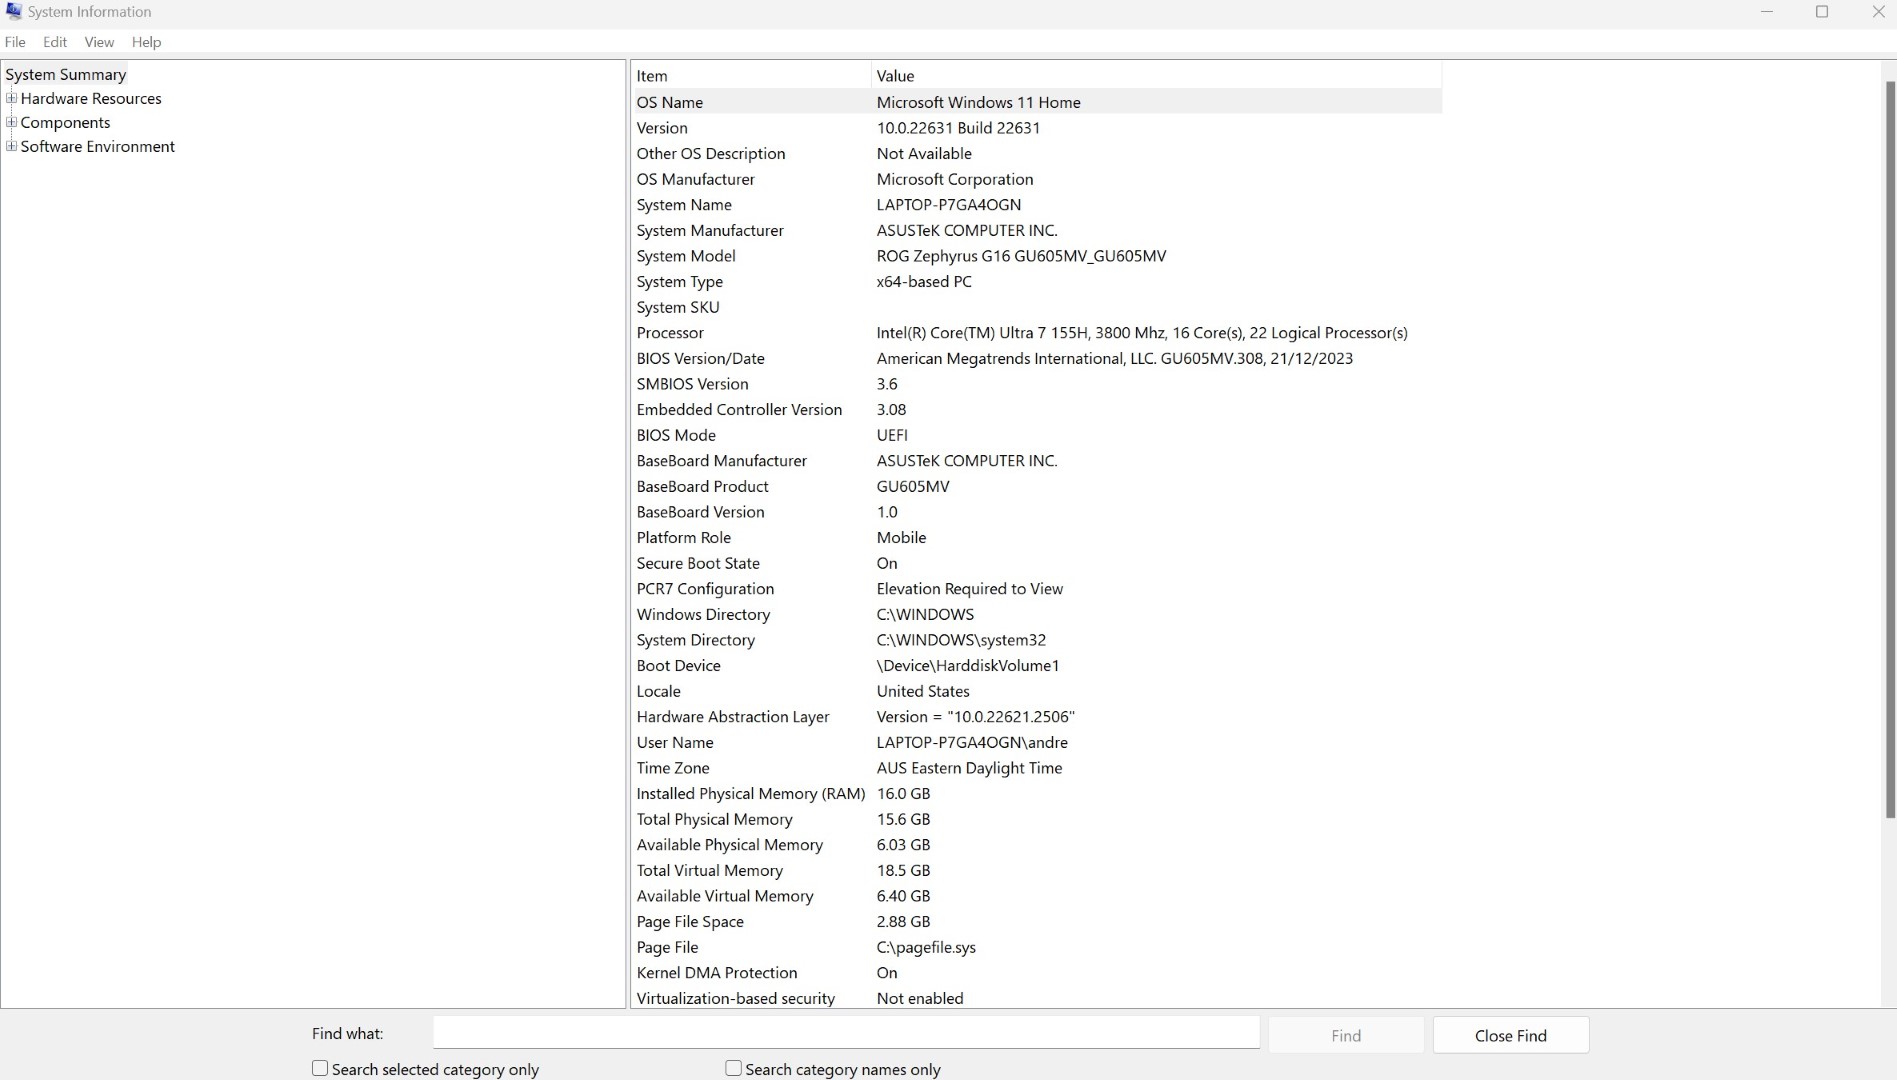The image size is (1897, 1080).
Task: Open the View menu
Action: click(x=99, y=42)
